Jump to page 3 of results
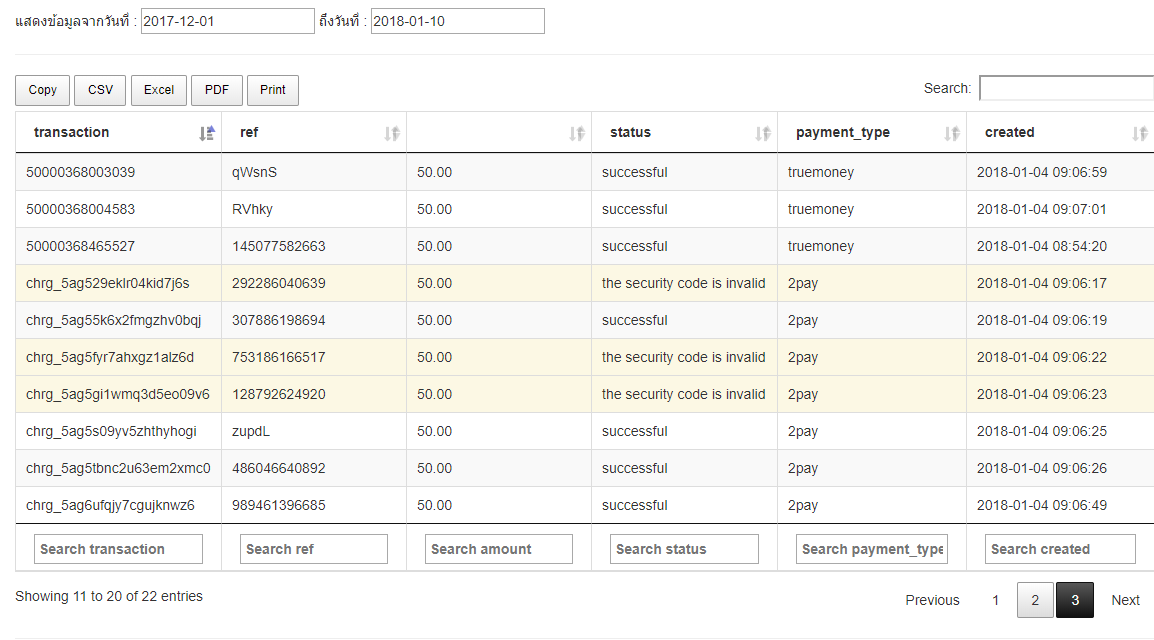 [x=1075, y=600]
